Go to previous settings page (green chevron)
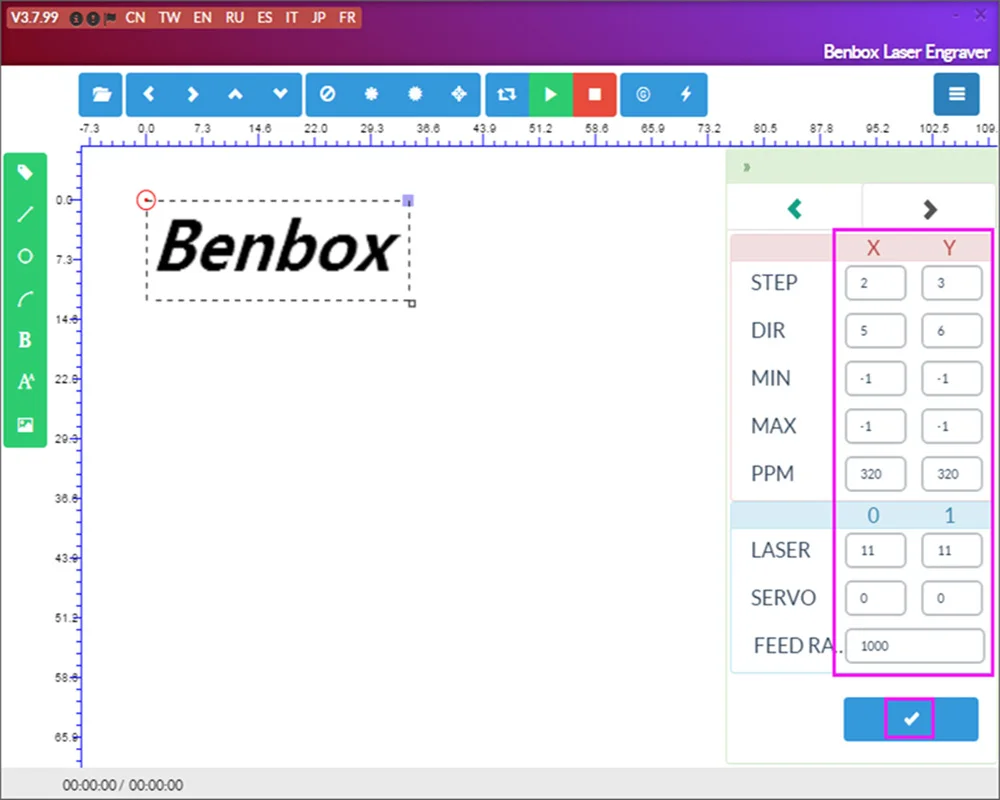The height and width of the screenshot is (800, 1000). coord(795,209)
